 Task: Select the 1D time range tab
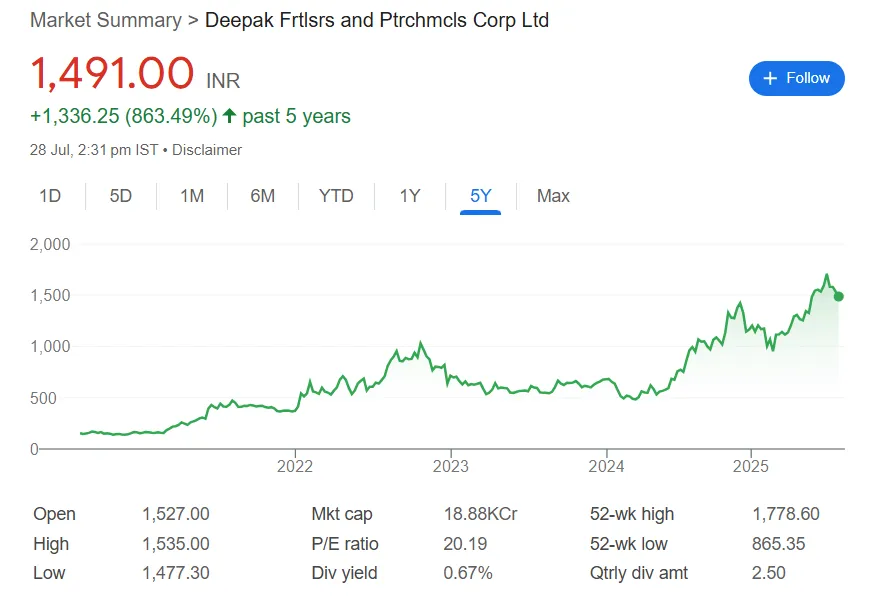point(50,196)
